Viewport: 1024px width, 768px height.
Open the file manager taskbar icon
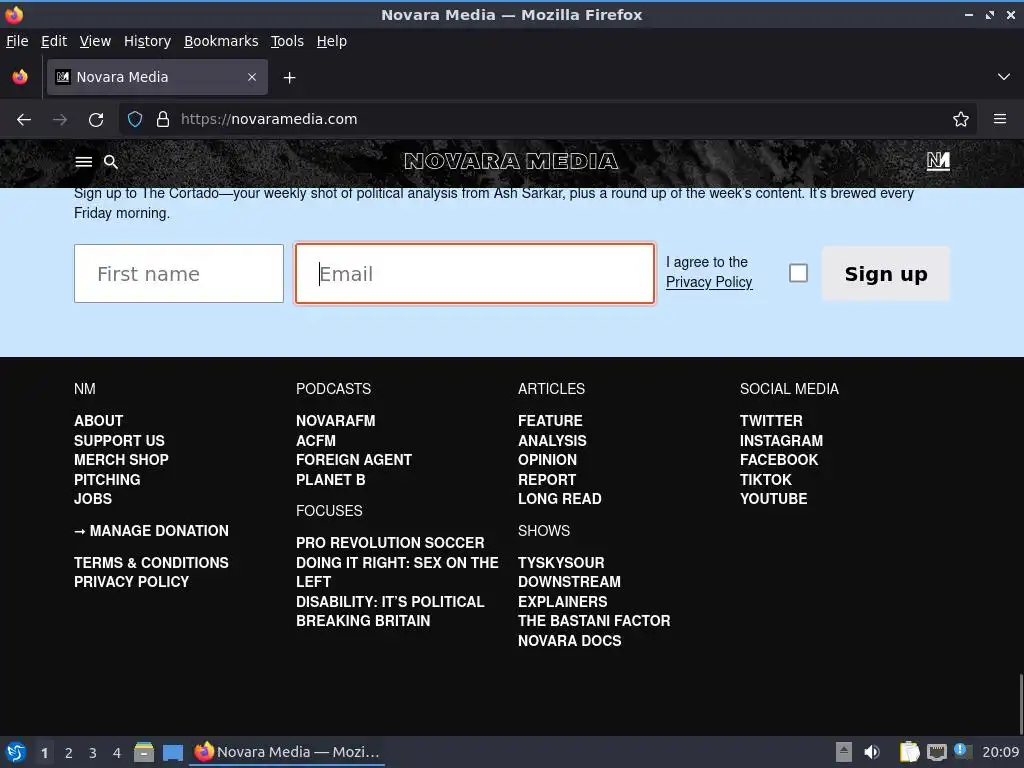click(144, 752)
